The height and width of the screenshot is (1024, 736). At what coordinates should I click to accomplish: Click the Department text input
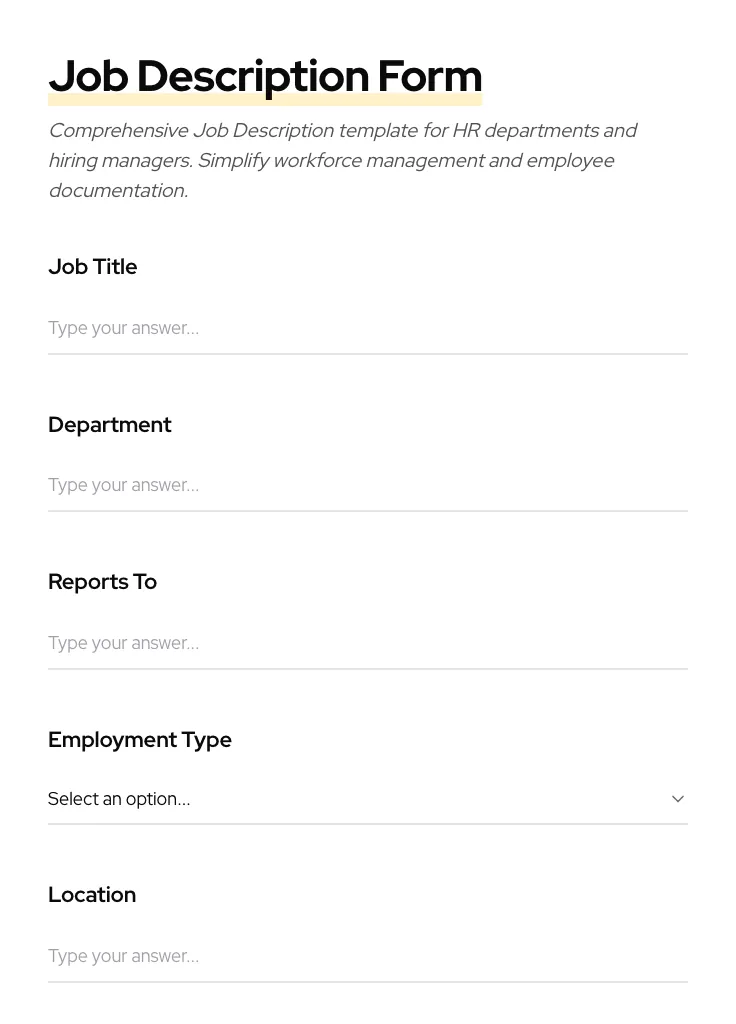tap(368, 485)
